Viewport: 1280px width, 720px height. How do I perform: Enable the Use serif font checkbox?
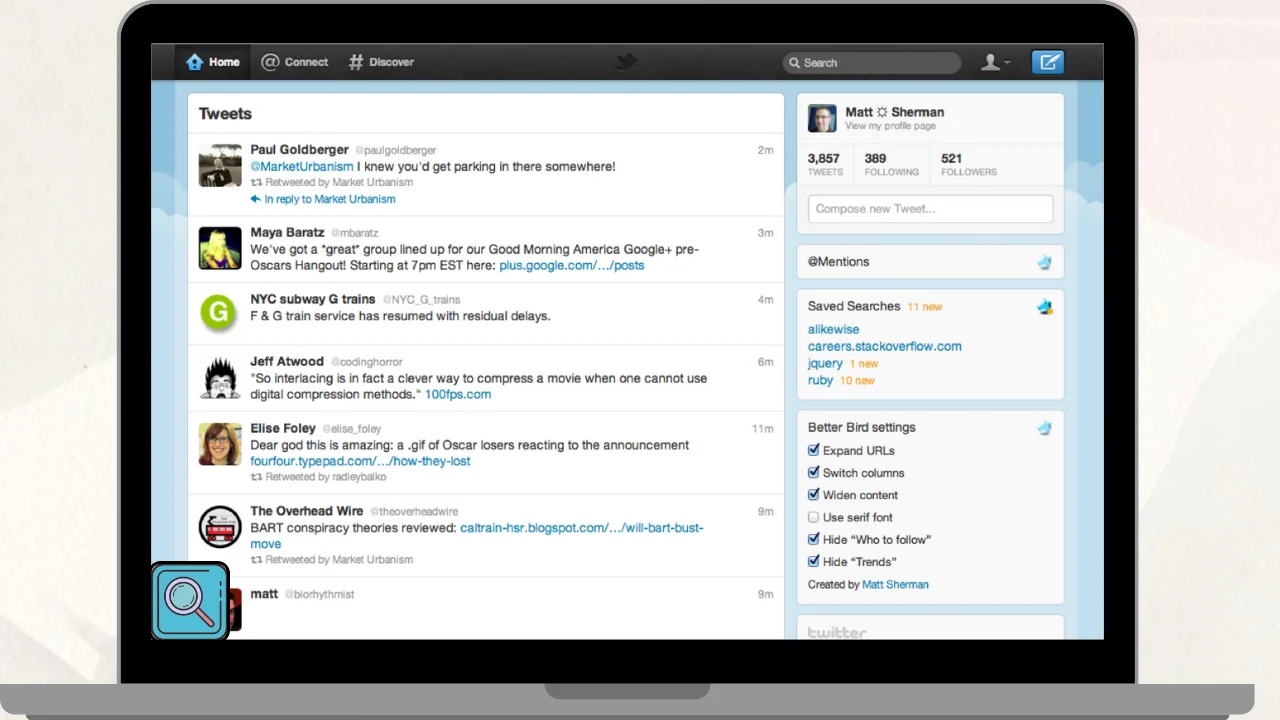[x=814, y=517]
